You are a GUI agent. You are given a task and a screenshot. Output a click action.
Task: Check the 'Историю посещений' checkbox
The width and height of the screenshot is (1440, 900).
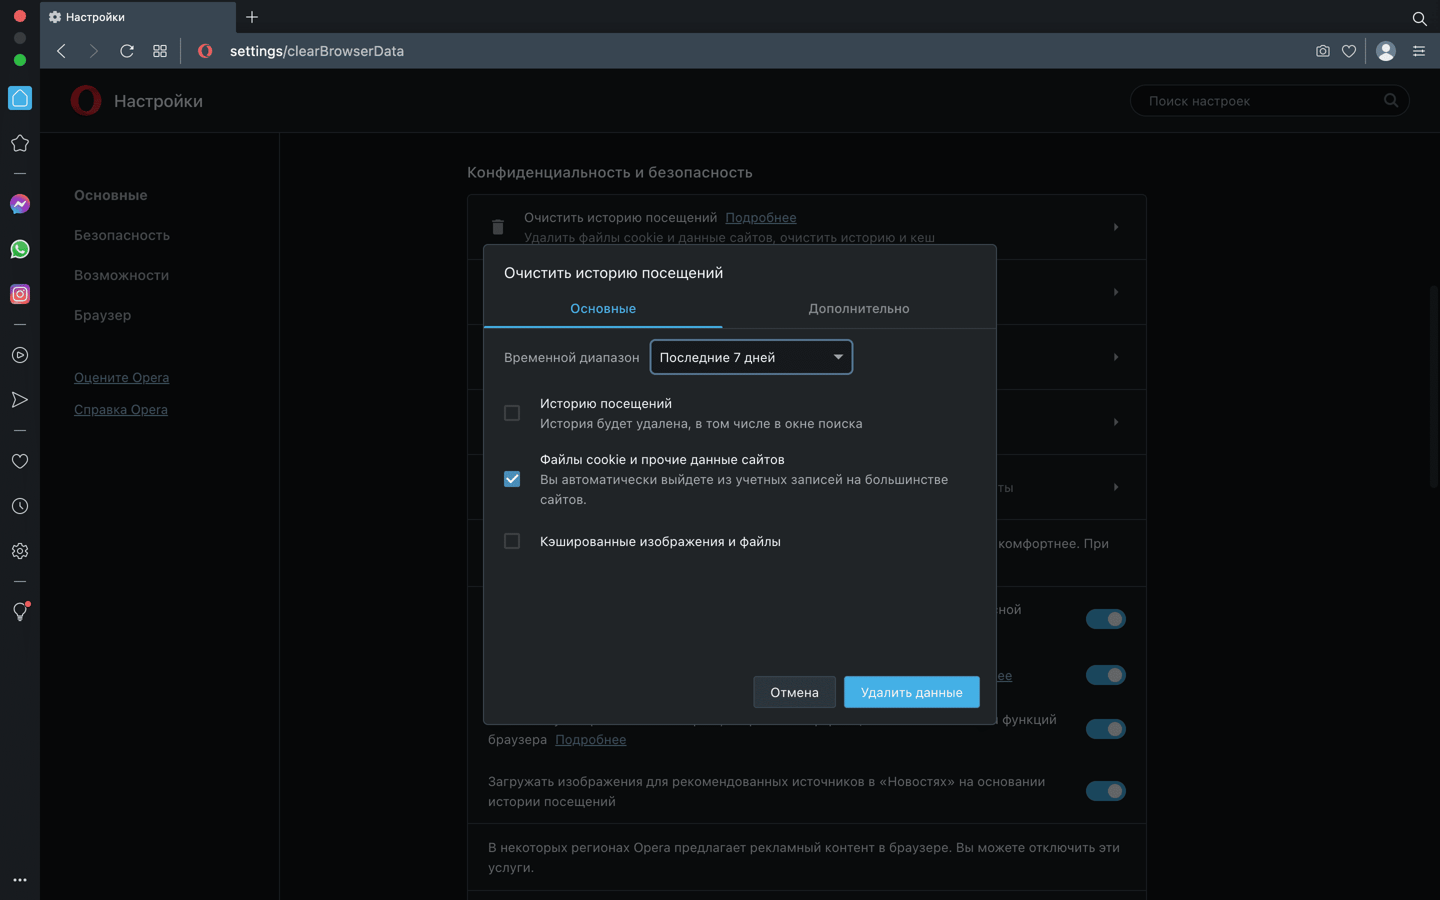tap(512, 413)
